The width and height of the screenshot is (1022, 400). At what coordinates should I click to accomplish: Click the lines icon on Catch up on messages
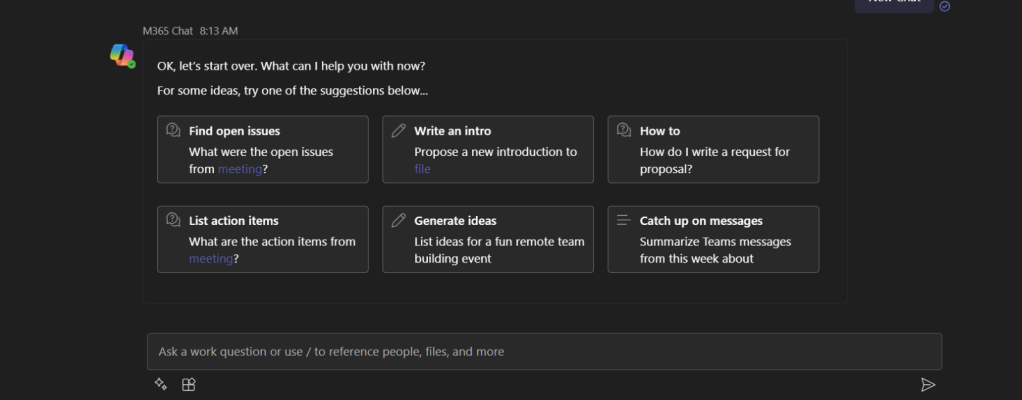pos(624,221)
